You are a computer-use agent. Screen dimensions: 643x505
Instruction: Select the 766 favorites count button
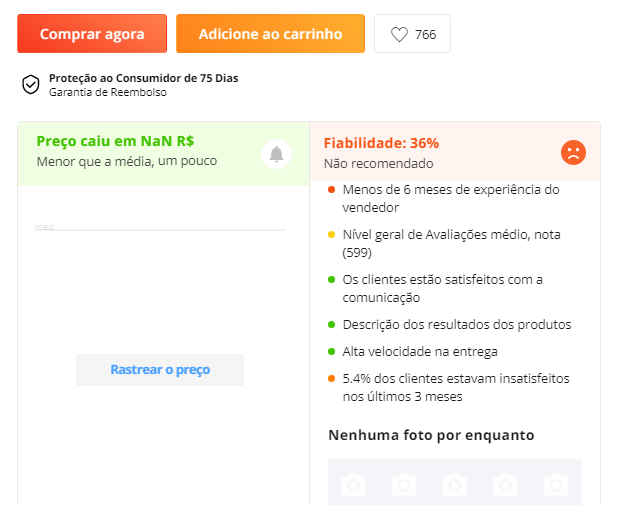click(x=412, y=34)
